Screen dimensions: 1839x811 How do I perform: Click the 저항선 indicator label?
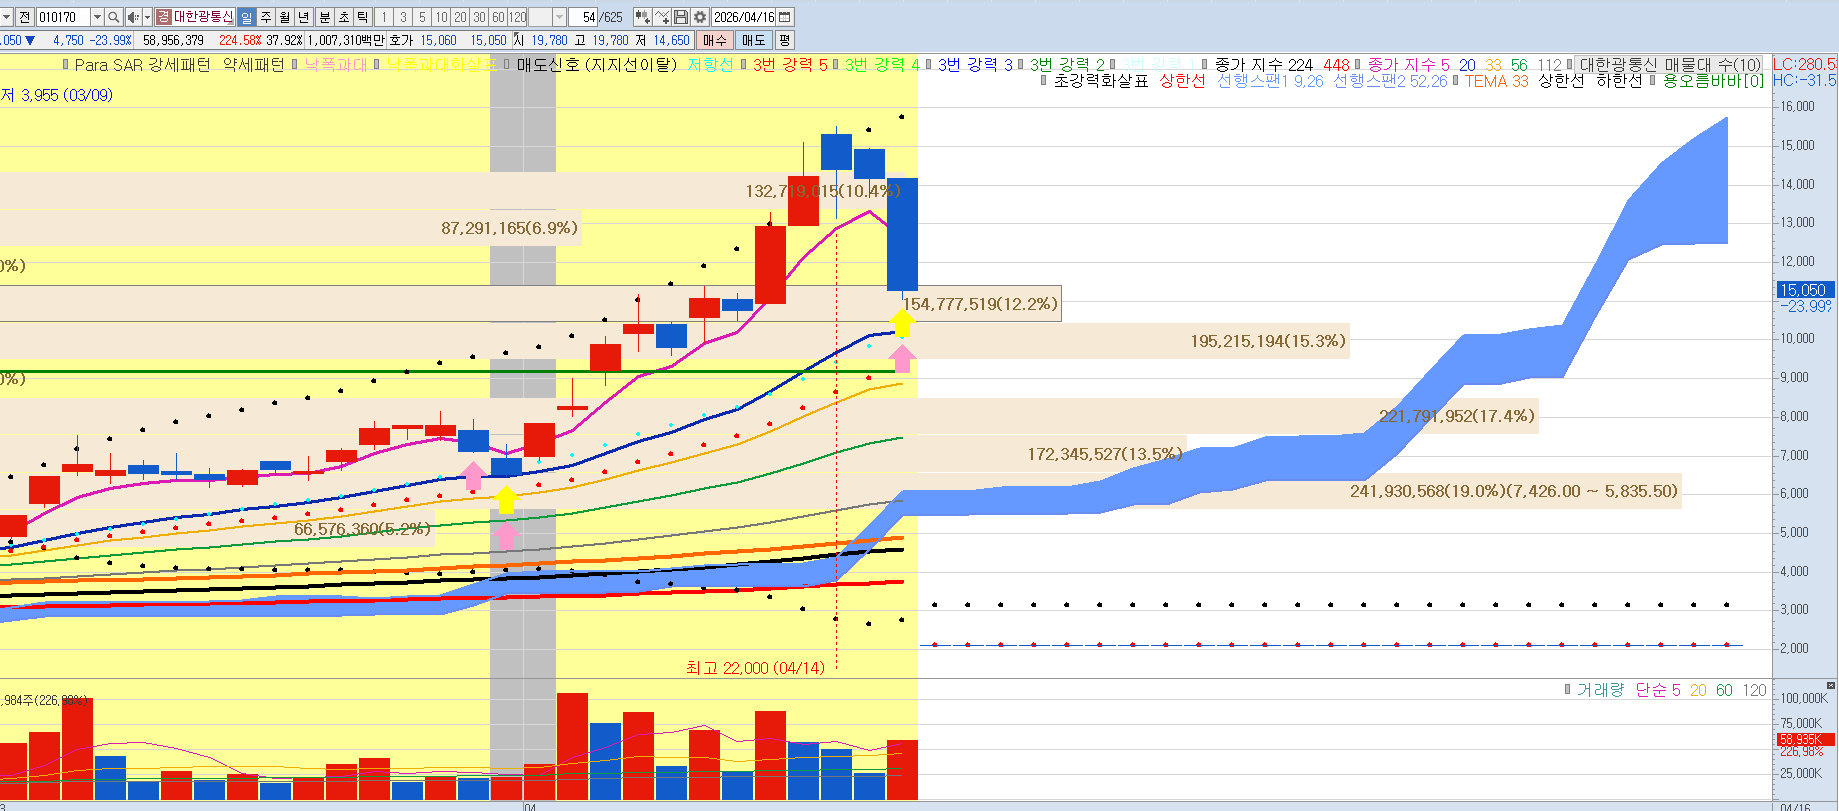pyautogui.click(x=710, y=65)
